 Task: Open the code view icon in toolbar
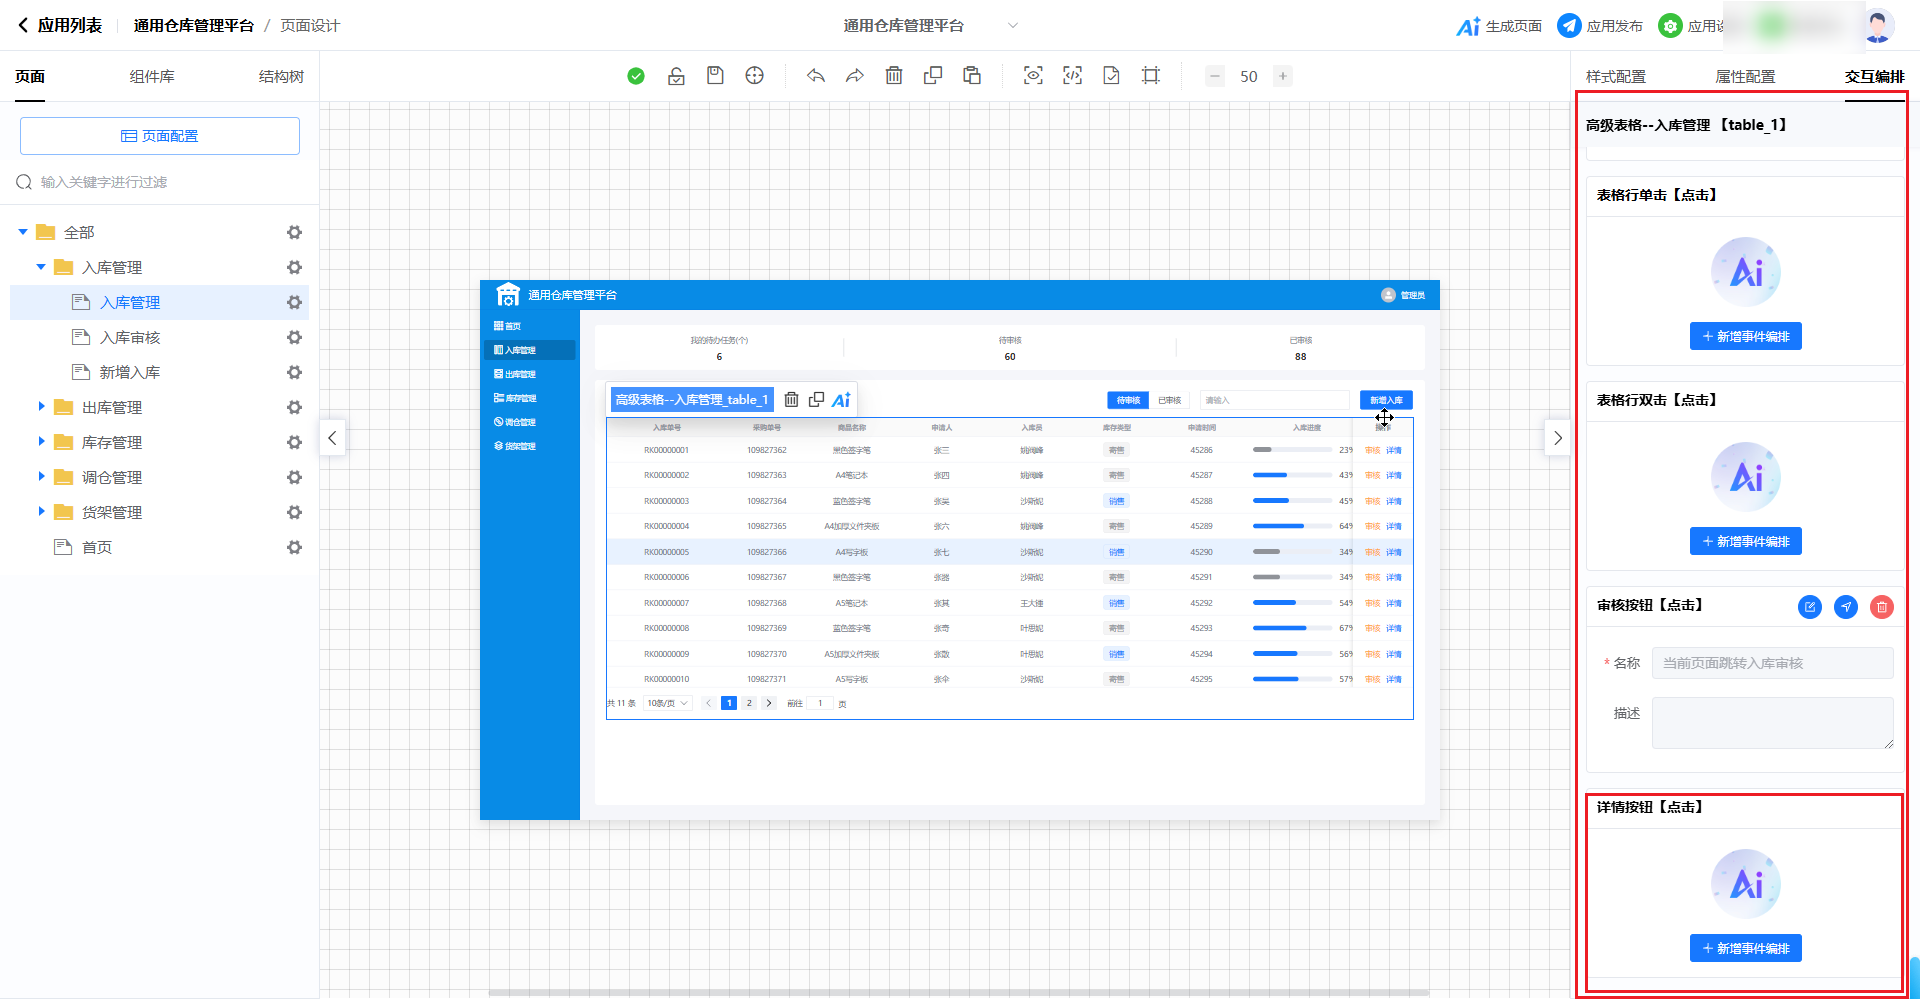tap(1072, 76)
